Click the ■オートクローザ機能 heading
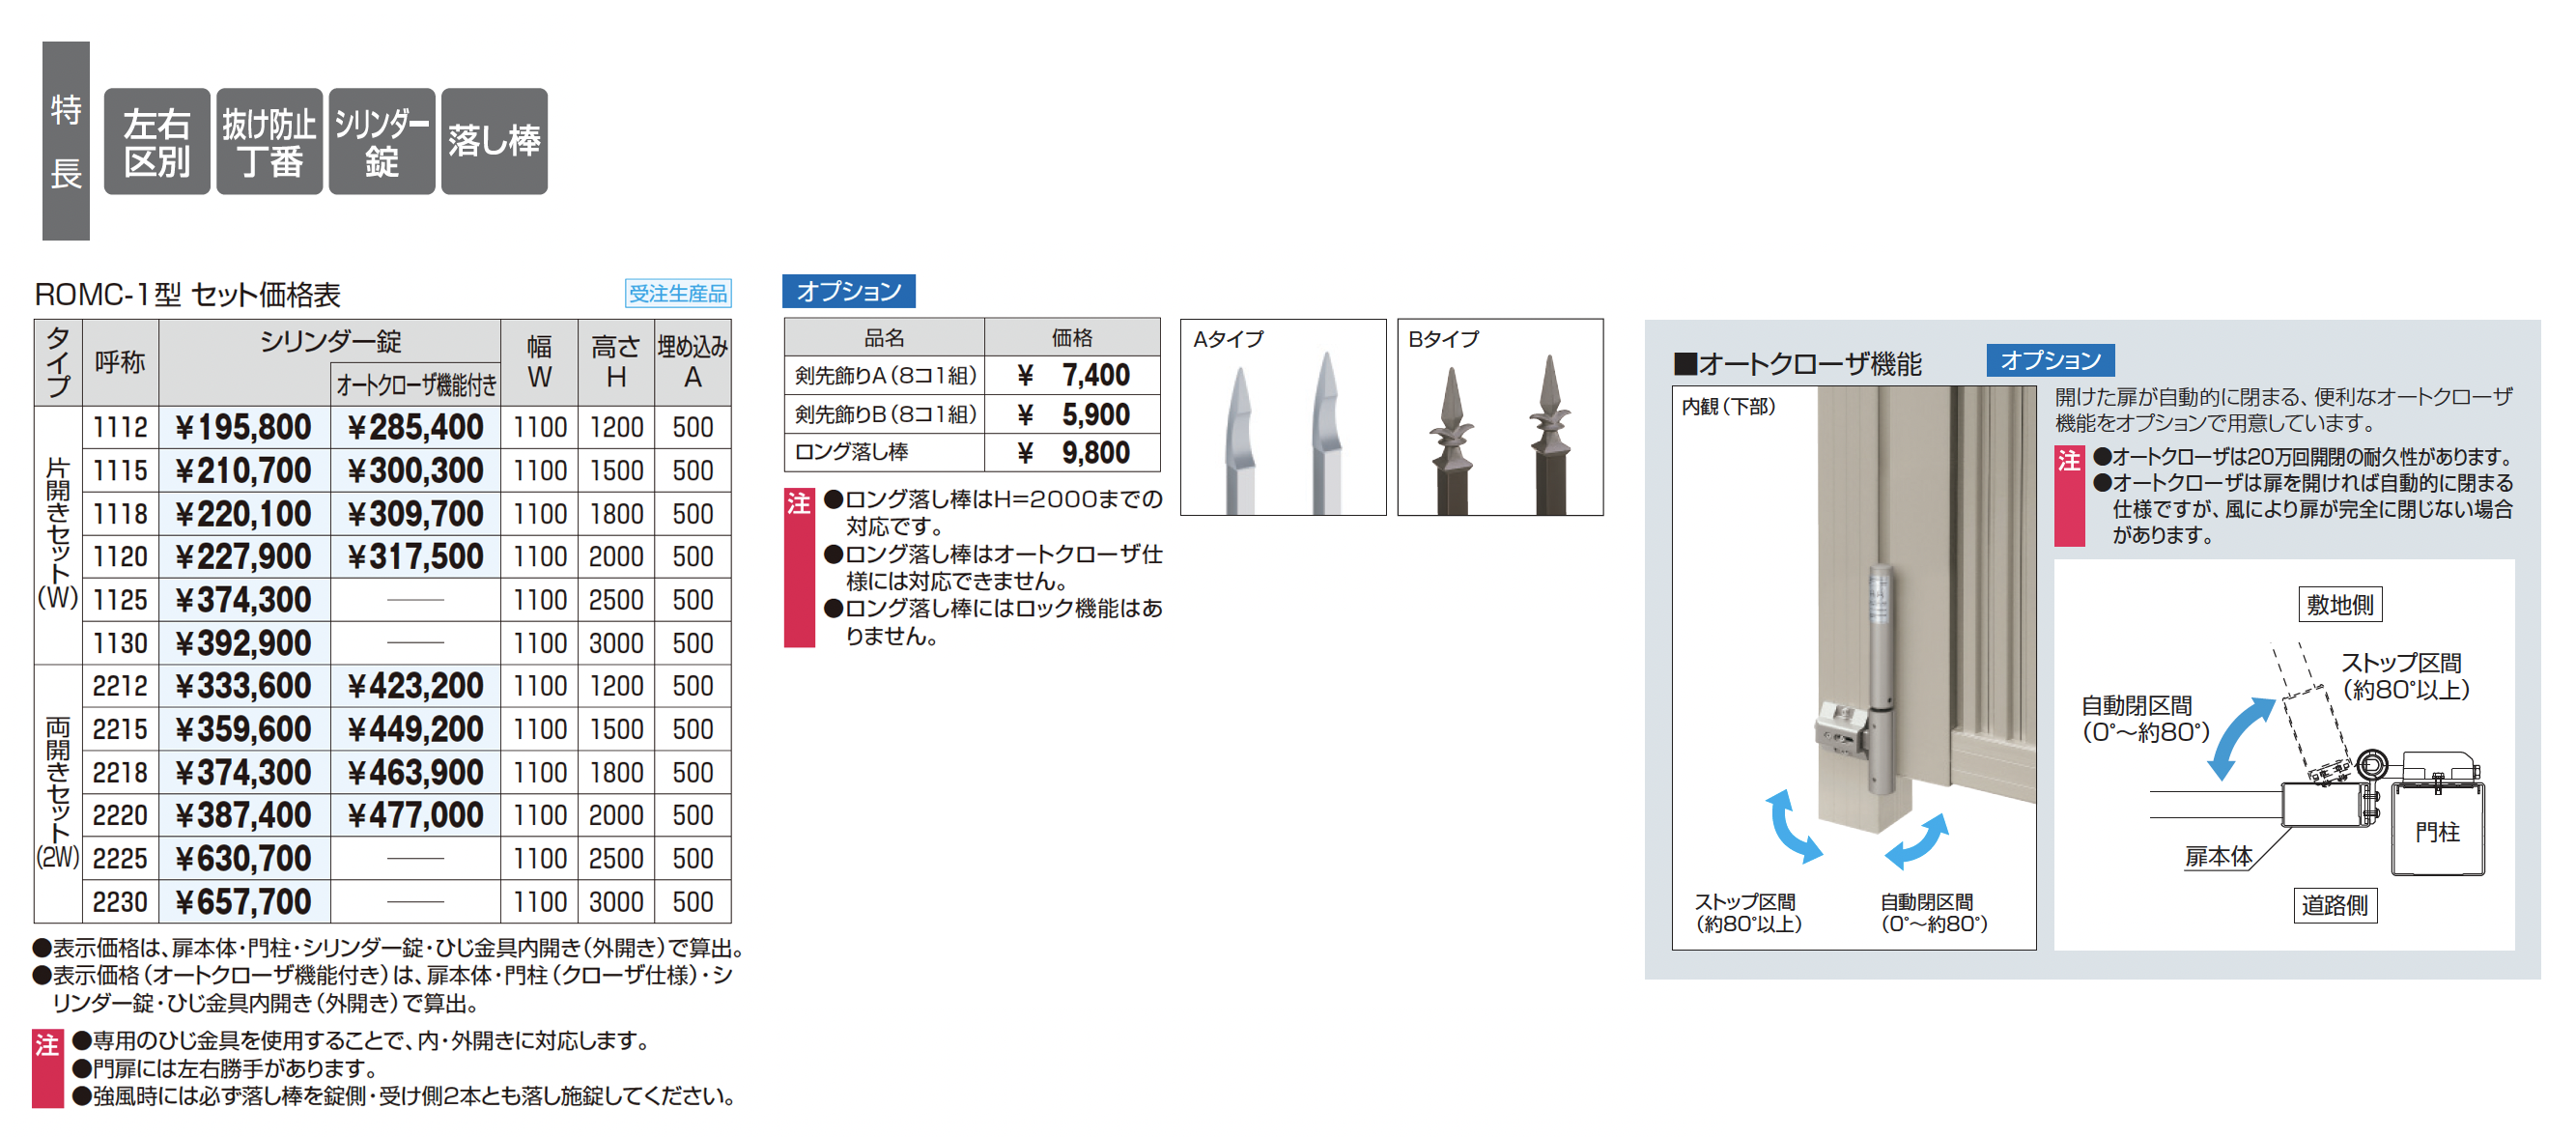Viewport: 2576px width, 1137px height. [x=1798, y=363]
